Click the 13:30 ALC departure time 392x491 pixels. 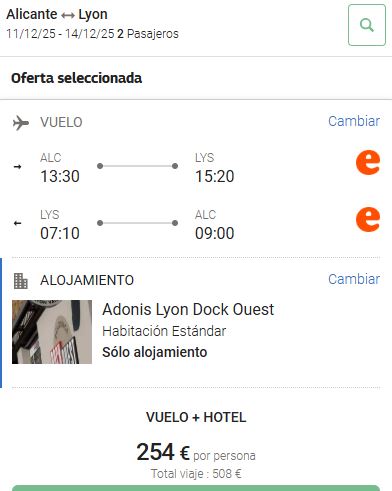[60, 176]
